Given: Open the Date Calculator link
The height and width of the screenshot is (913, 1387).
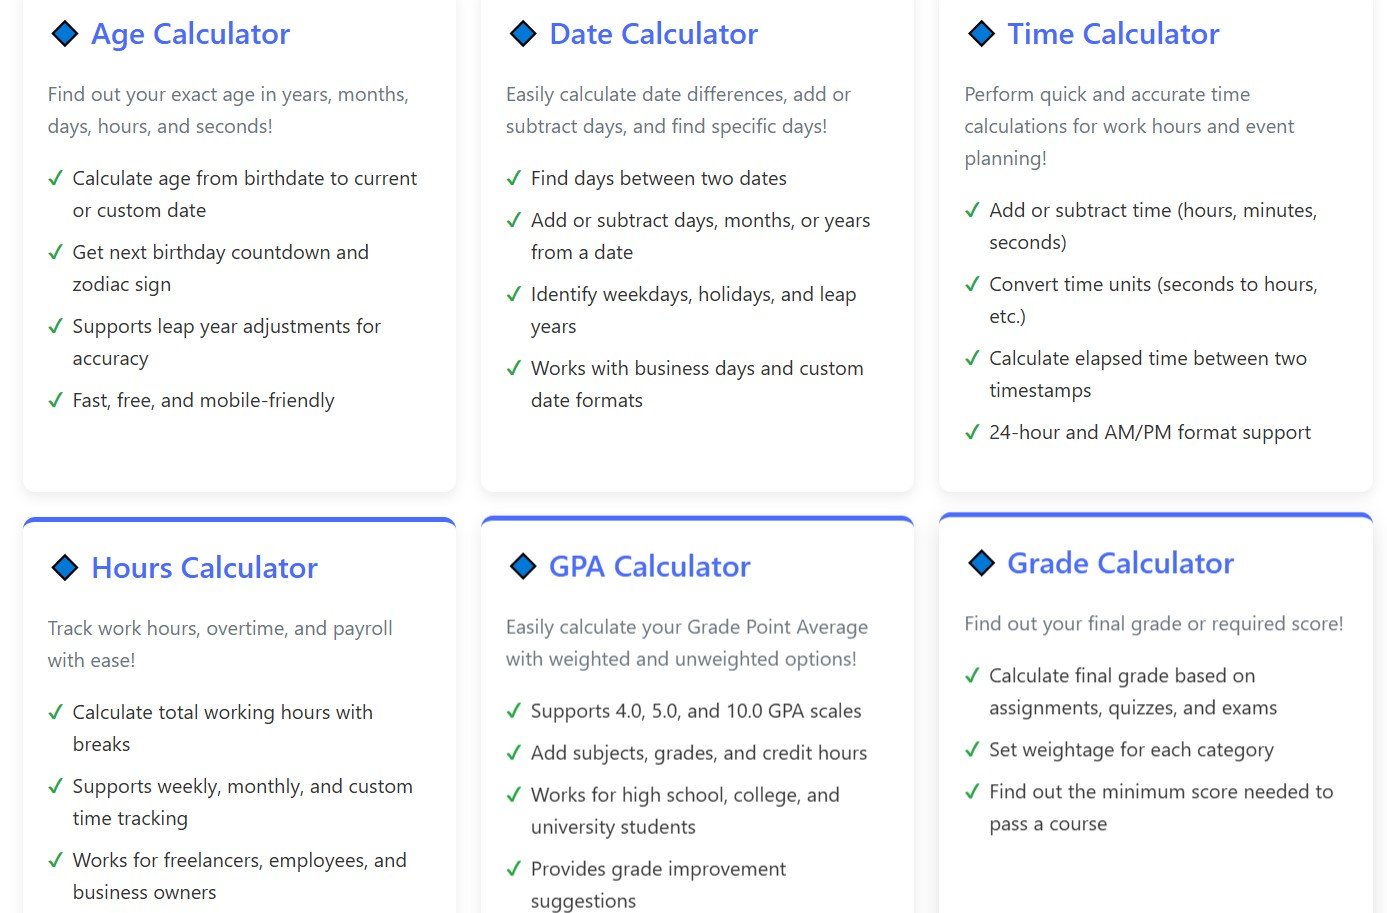Looking at the screenshot, I should (x=653, y=34).
